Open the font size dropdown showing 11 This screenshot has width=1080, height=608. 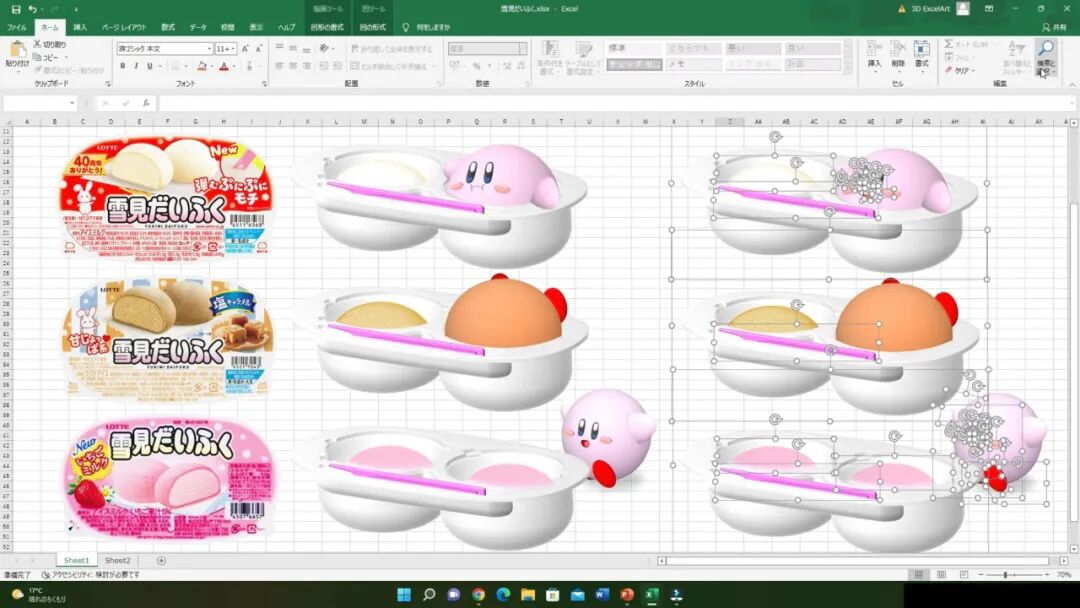point(233,49)
